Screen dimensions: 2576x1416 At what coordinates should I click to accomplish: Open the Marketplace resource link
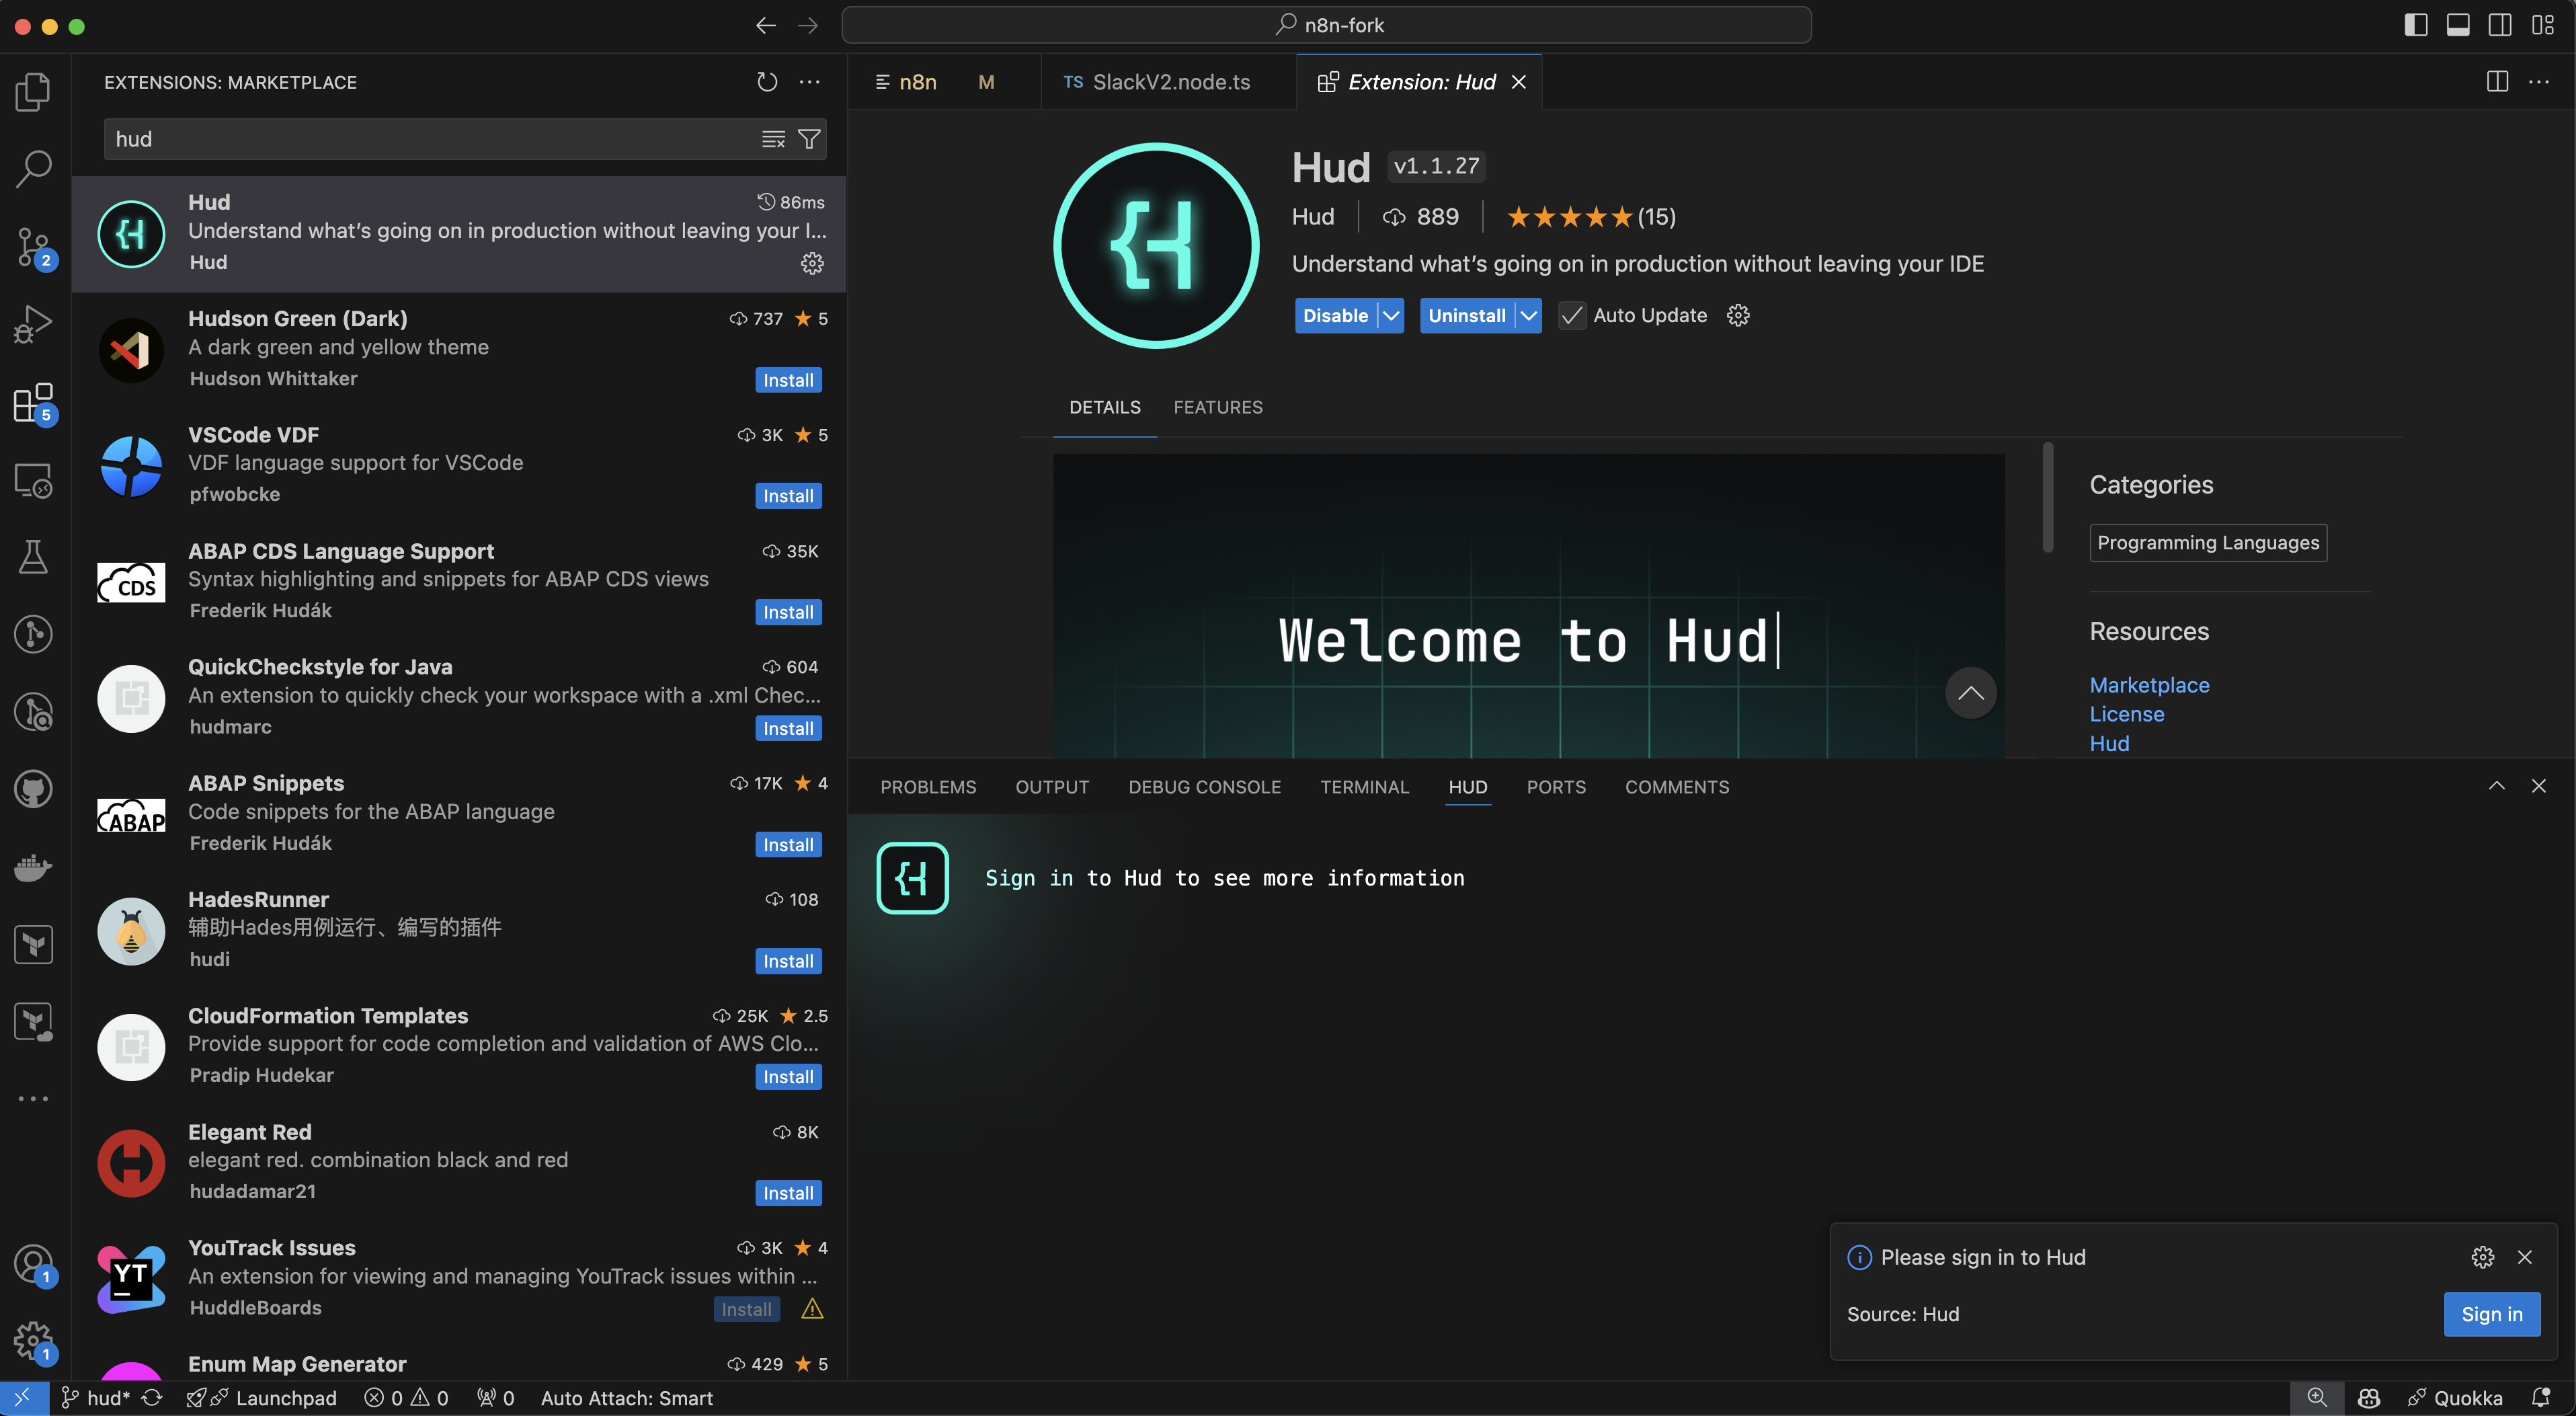2149,685
